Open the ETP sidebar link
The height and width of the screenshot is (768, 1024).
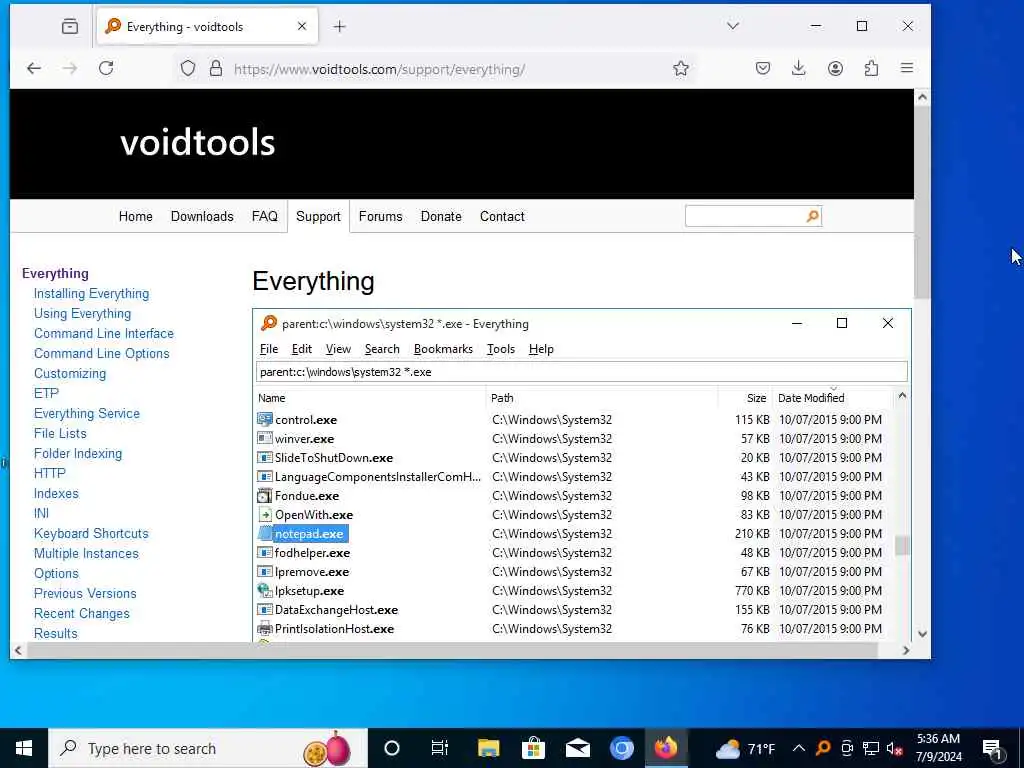[x=46, y=393]
